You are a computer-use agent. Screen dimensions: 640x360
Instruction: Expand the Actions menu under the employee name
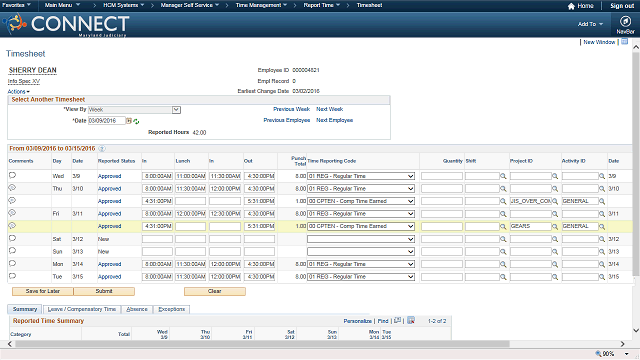[x=18, y=91]
